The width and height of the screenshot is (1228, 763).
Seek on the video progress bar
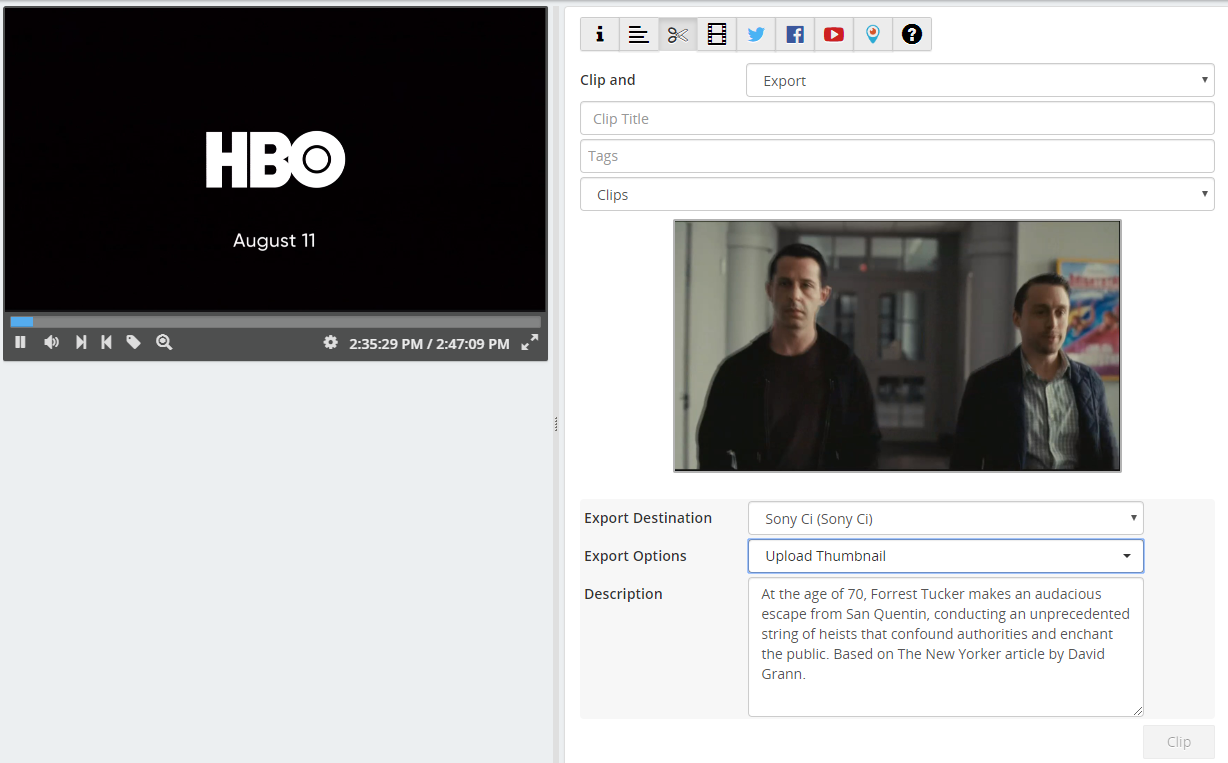(275, 322)
